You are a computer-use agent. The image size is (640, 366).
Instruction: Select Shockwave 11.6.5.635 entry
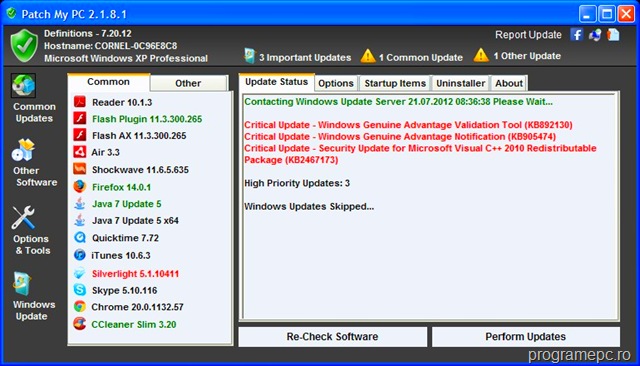(140, 170)
